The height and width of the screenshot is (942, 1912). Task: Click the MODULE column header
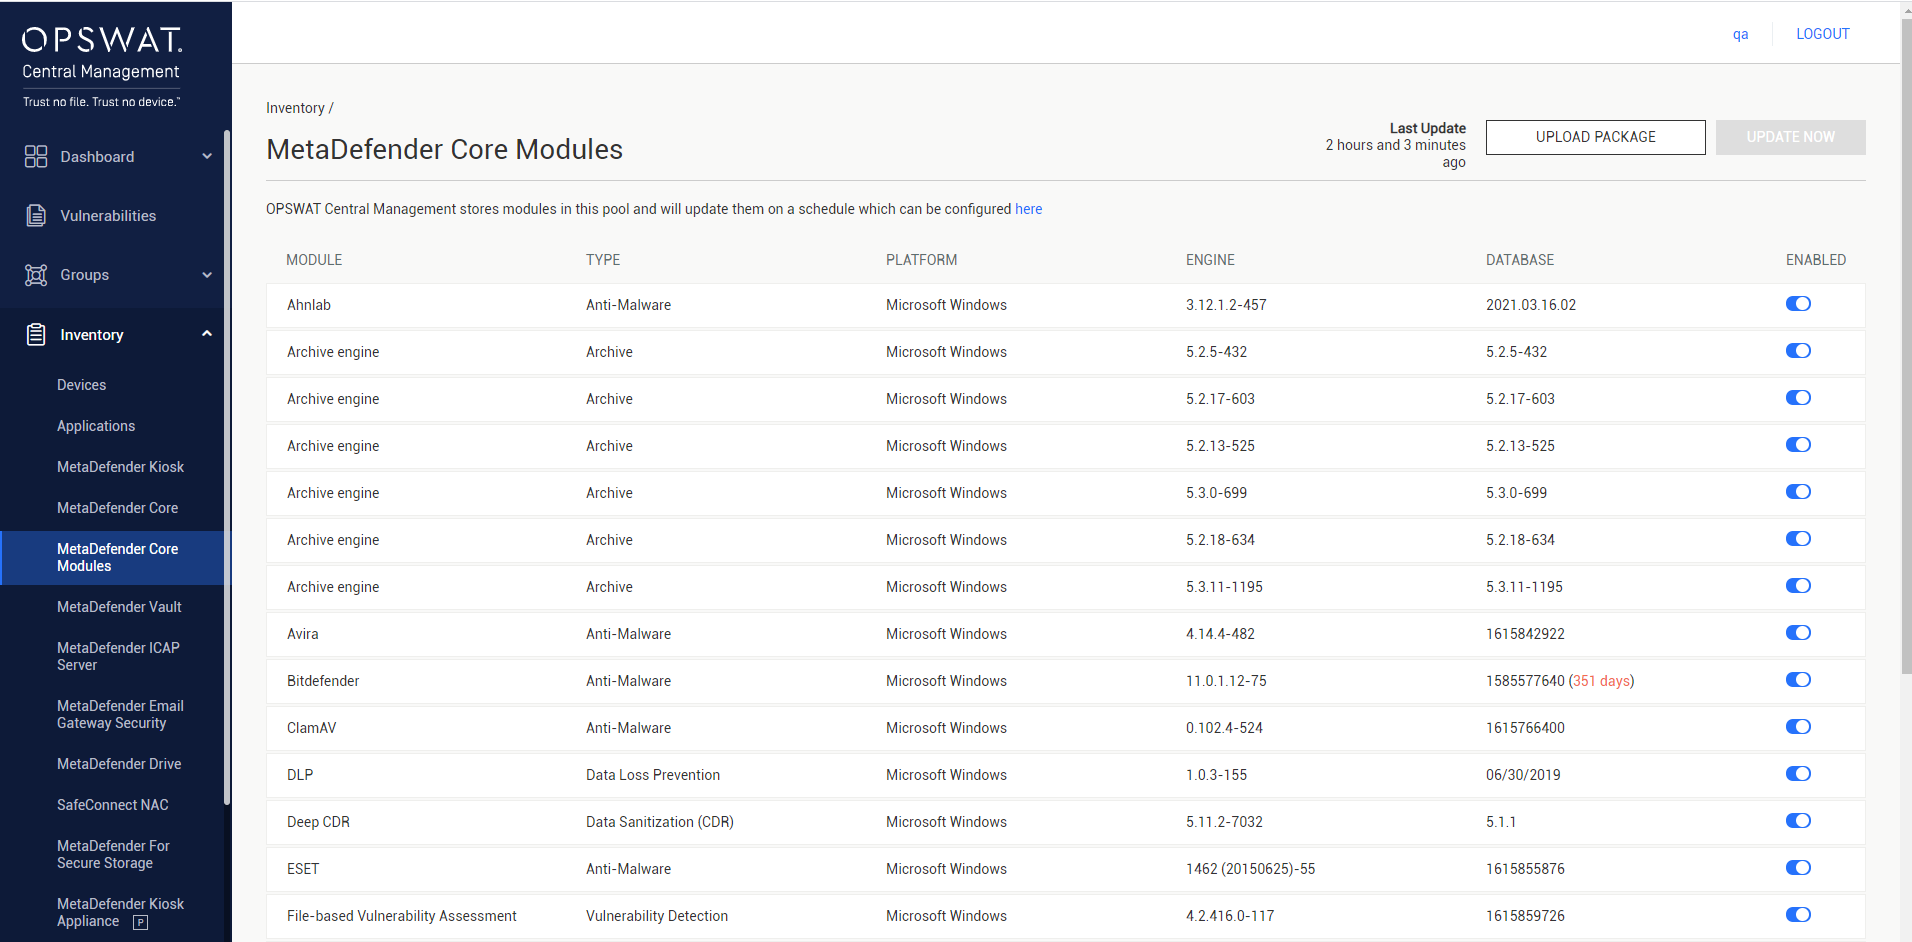point(314,260)
